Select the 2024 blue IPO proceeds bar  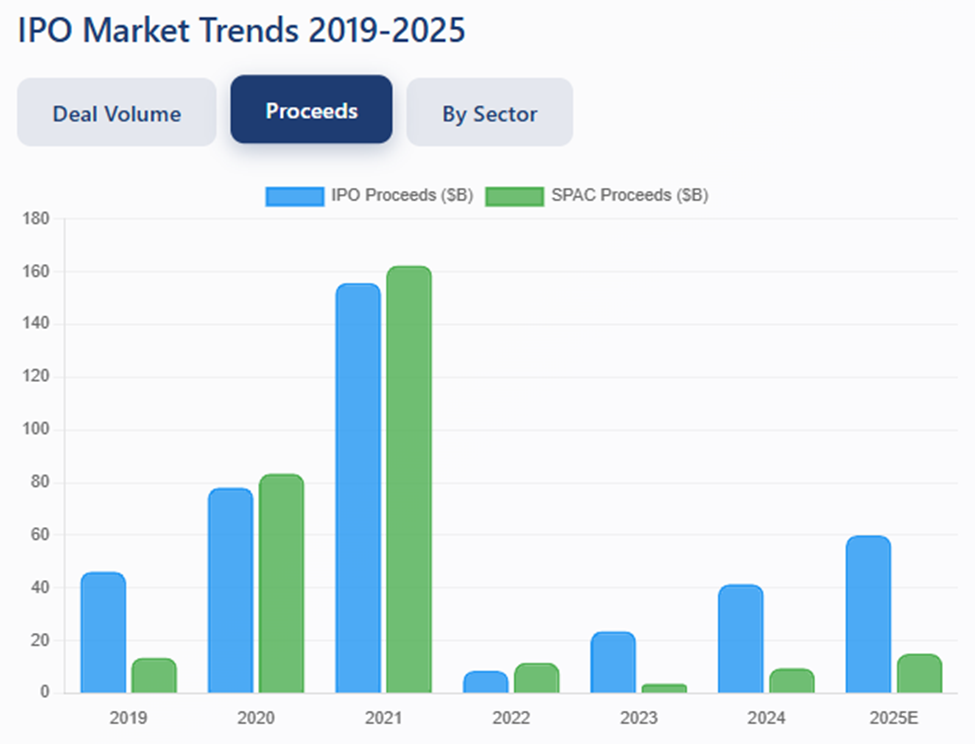pos(741,639)
